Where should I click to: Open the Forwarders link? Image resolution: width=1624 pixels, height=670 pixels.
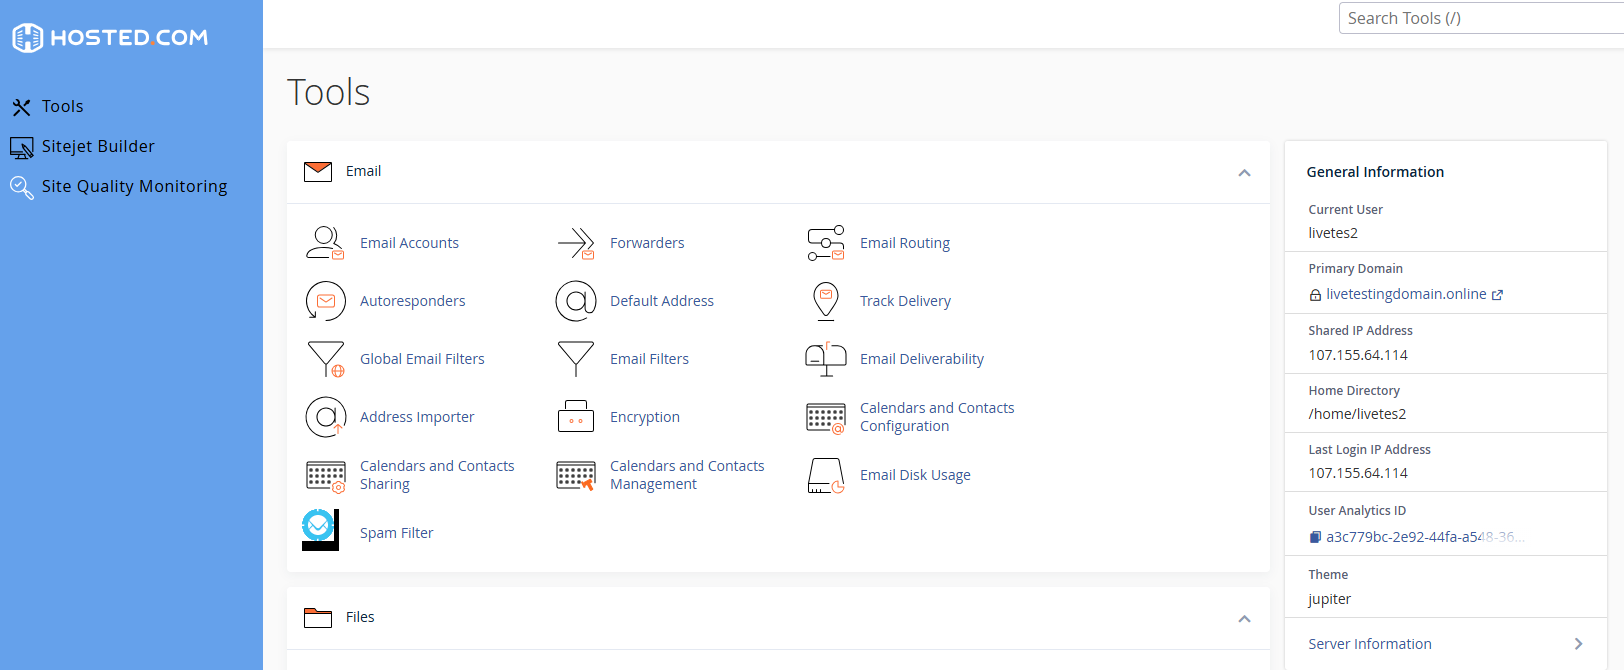[647, 243]
